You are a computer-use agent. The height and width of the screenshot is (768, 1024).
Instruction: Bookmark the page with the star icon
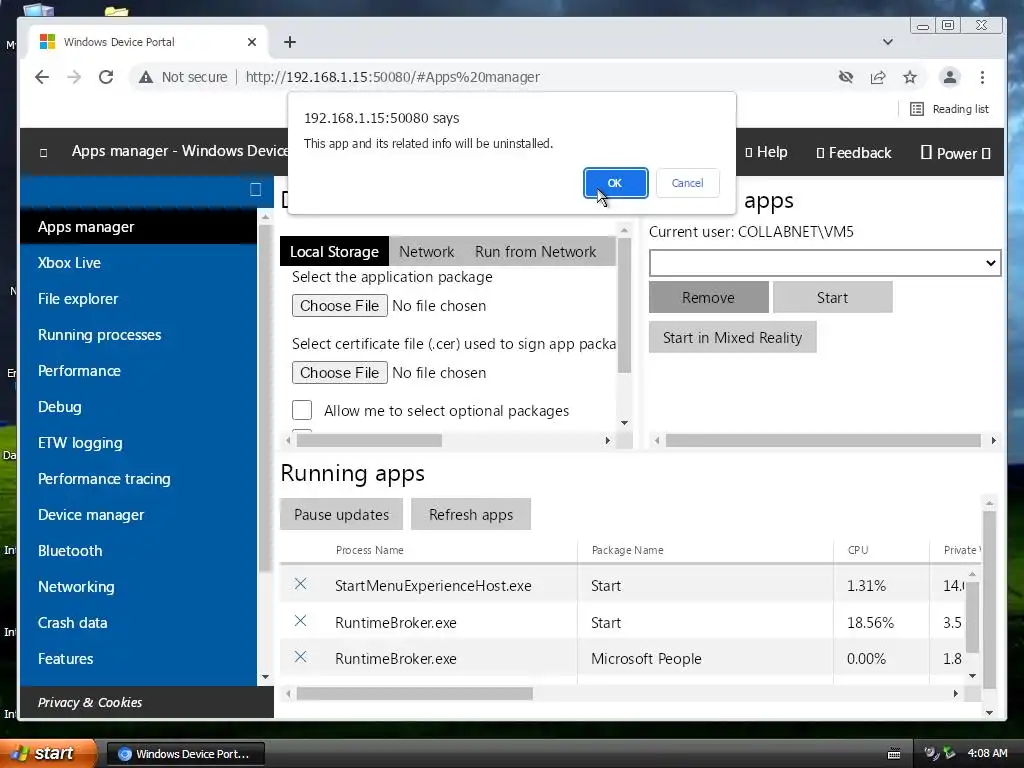[x=910, y=77]
